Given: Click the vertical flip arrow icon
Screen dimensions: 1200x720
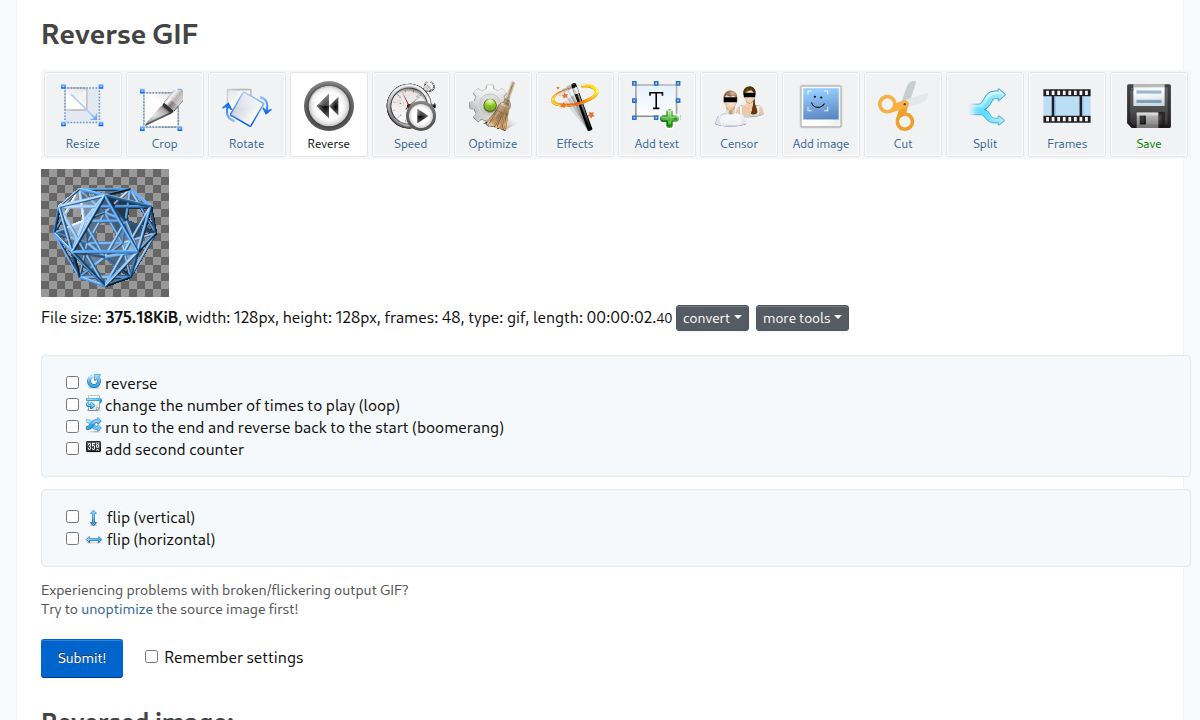Looking at the screenshot, I should (94, 518).
